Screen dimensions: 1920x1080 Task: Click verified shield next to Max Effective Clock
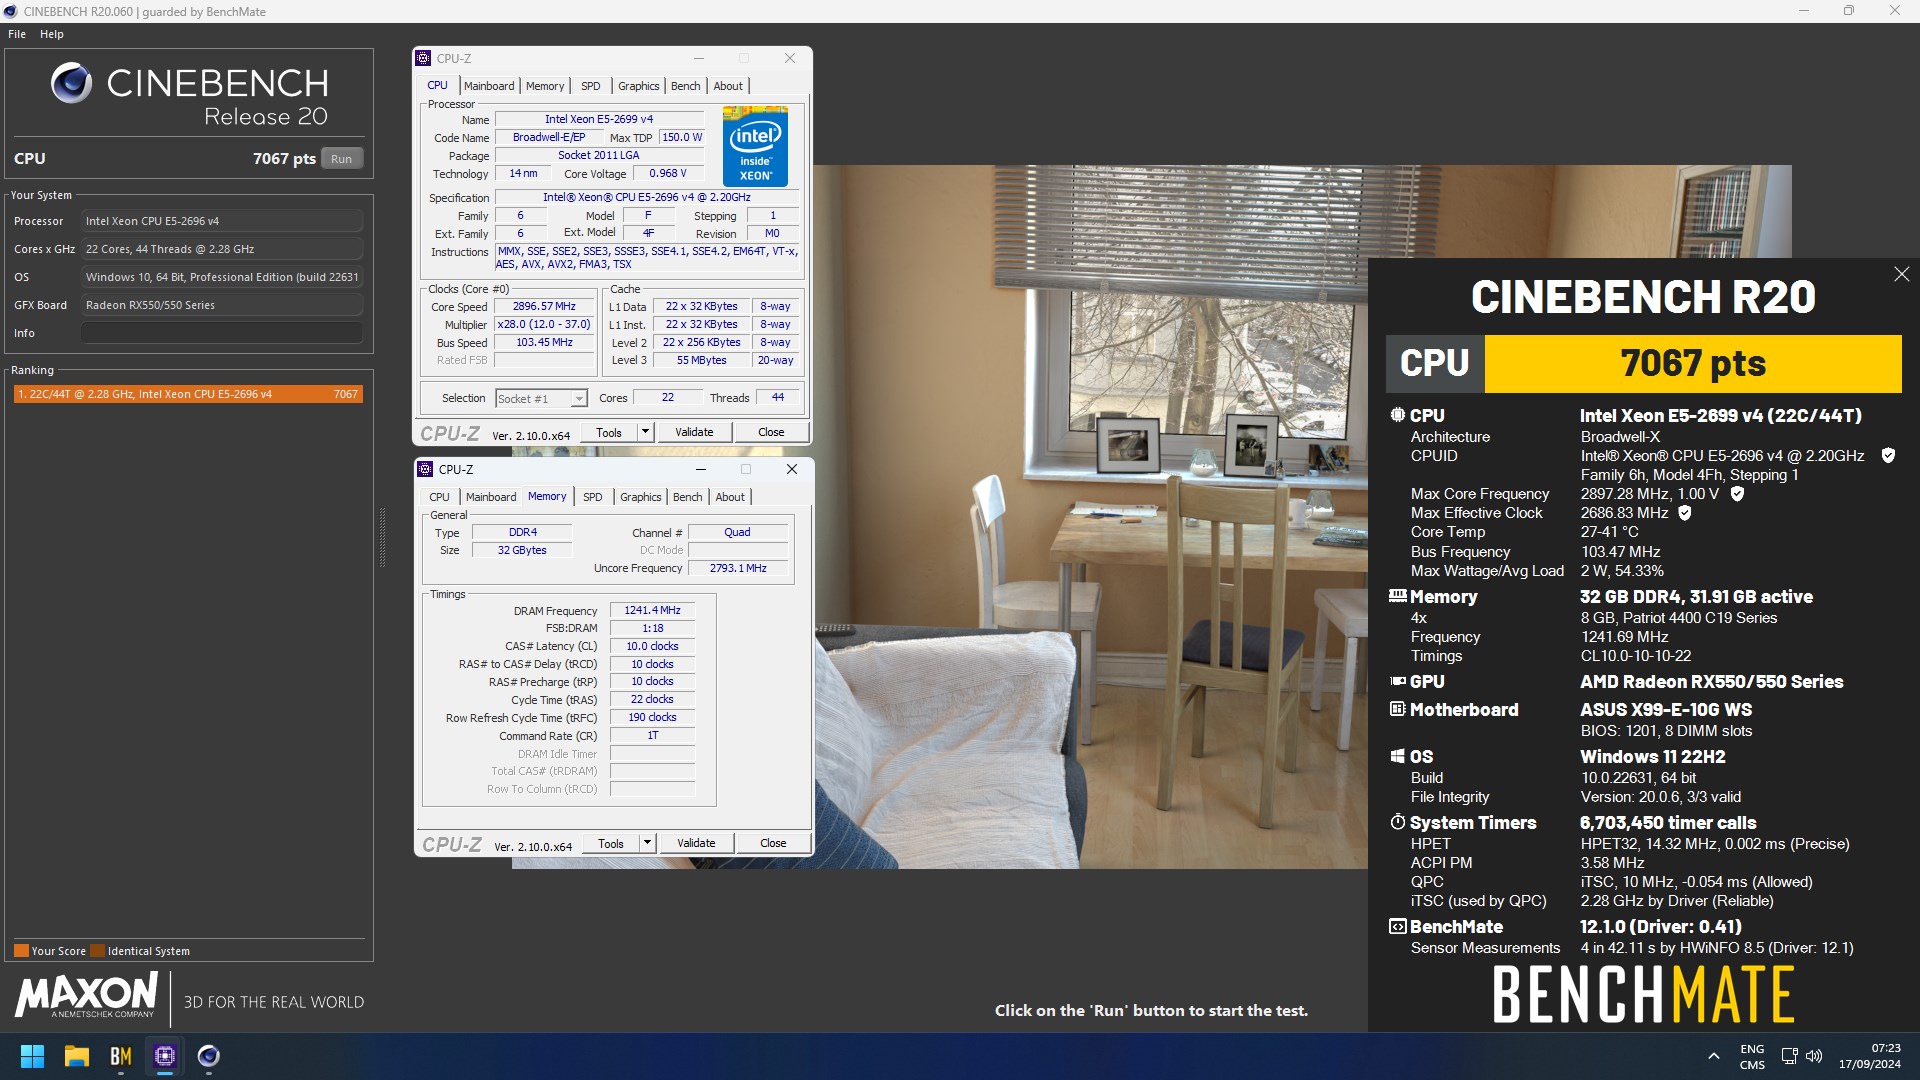1685,513
